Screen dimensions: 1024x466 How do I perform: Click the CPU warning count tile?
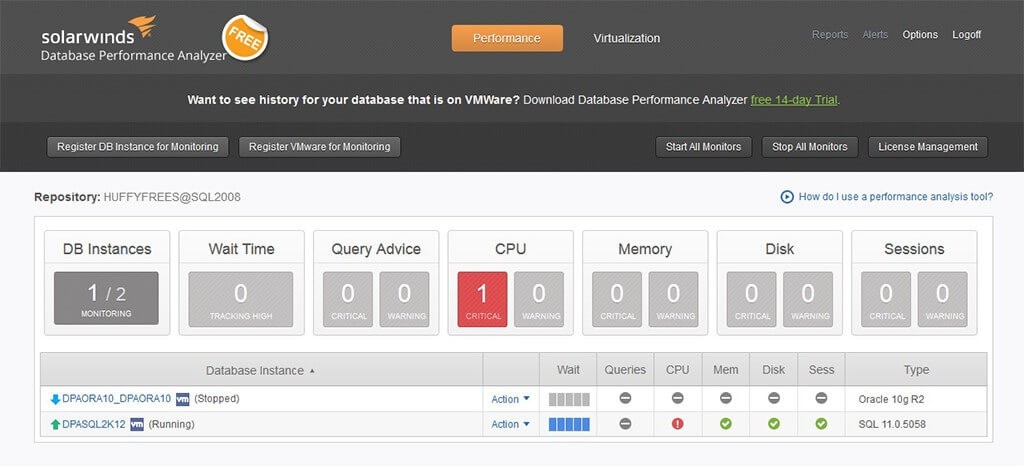[539, 299]
